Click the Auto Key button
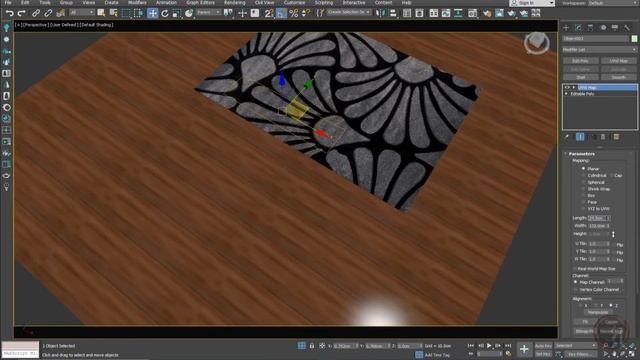This screenshot has height=360, width=640. [x=543, y=346]
